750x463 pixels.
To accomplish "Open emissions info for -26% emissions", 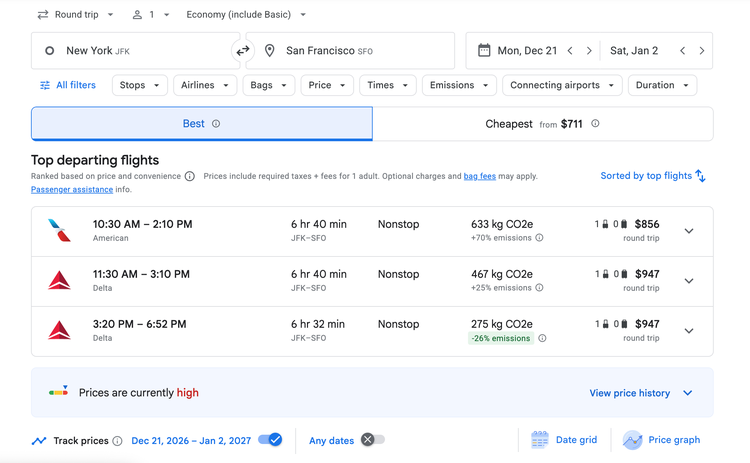I will click(x=542, y=338).
